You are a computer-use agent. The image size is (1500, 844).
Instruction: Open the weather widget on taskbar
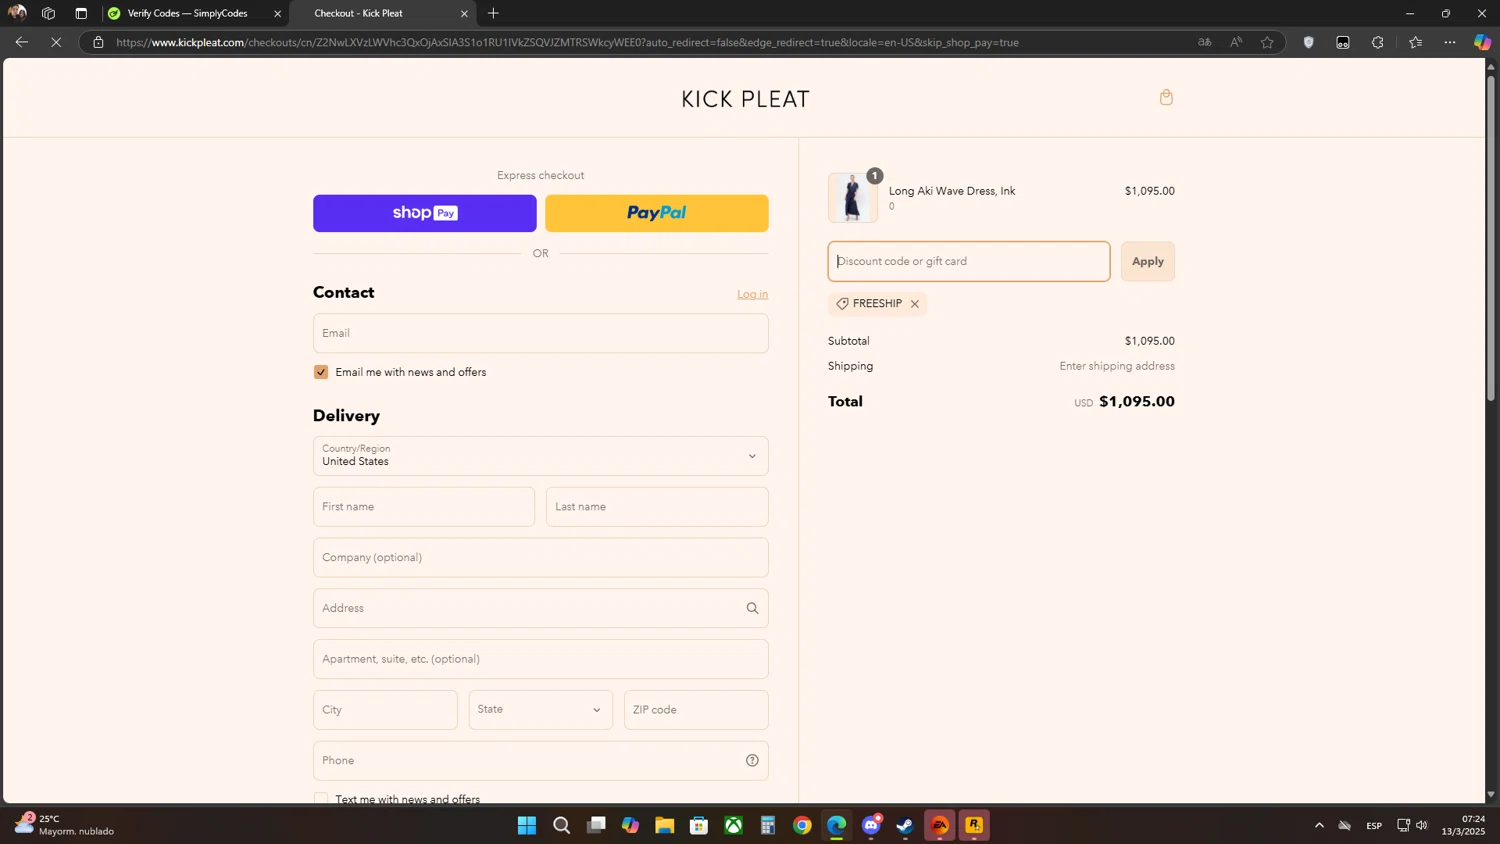[64, 825]
